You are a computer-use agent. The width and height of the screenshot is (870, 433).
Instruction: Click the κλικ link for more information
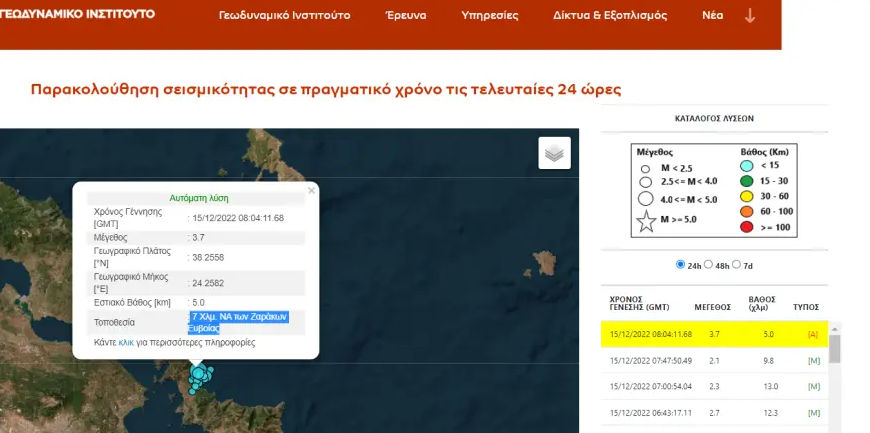[126, 342]
